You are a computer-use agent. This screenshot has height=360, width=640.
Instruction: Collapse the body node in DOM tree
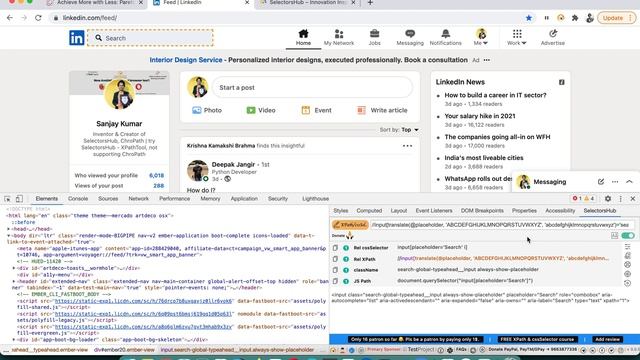(9, 236)
